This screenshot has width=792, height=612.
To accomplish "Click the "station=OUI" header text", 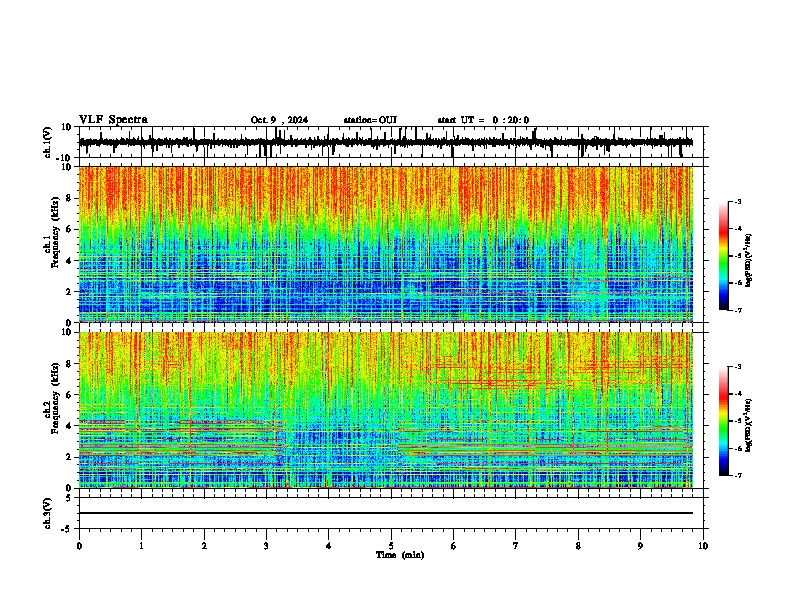I will click(x=370, y=120).
